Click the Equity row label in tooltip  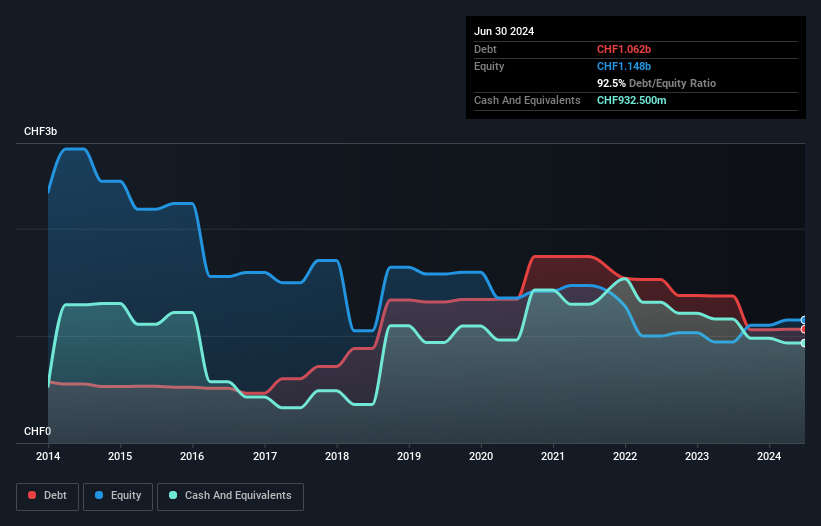click(489, 66)
